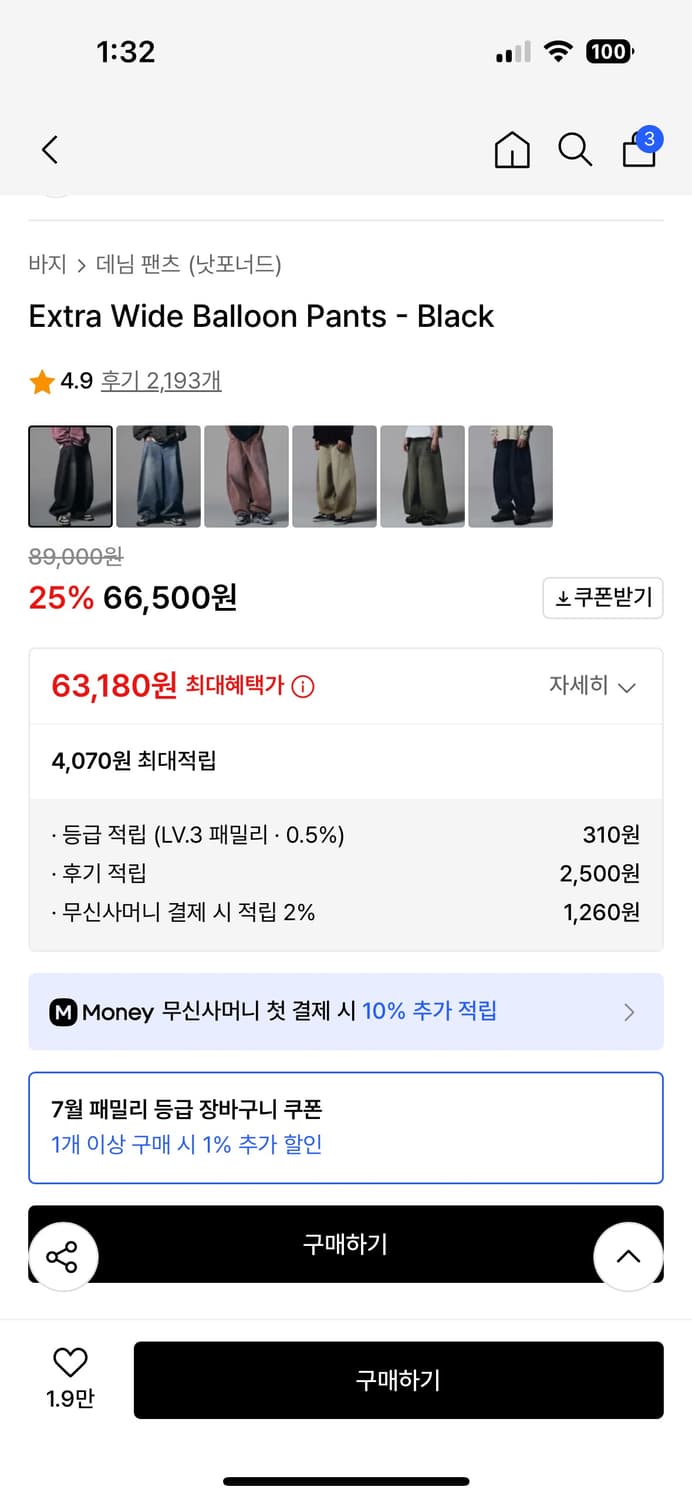This screenshot has height=1500, width=692.
Task: Select the pink balloon pants color option
Action: 246,476
